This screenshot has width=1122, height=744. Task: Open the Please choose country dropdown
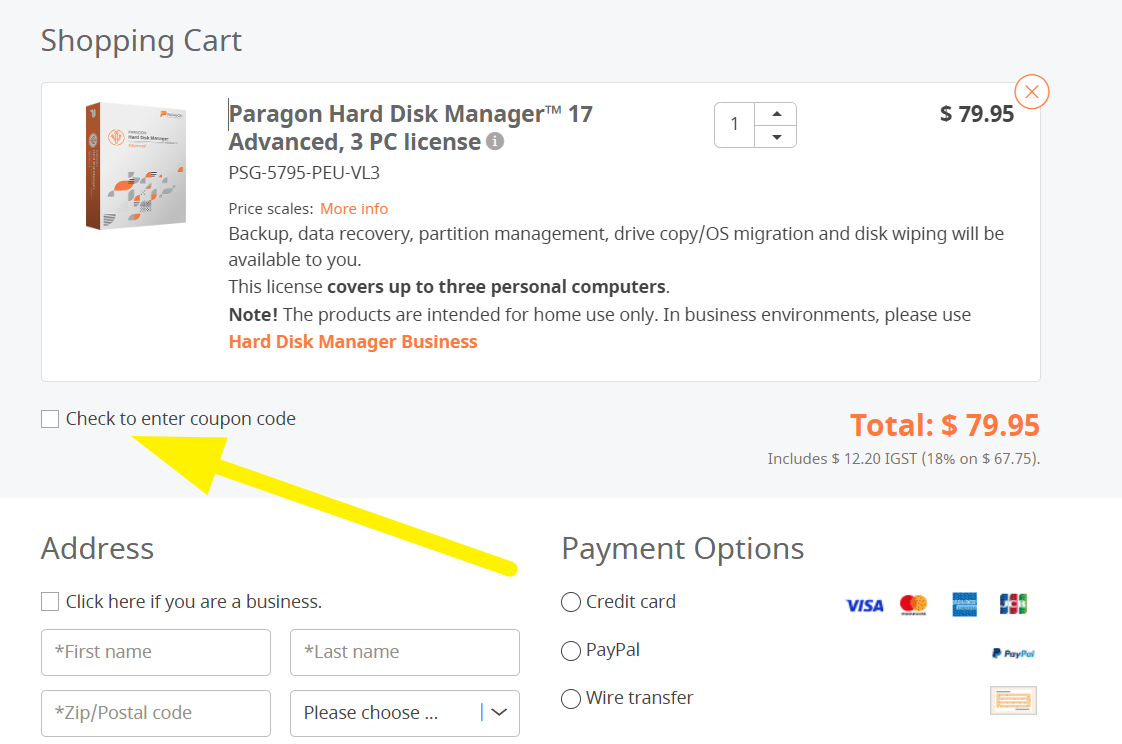[405, 713]
